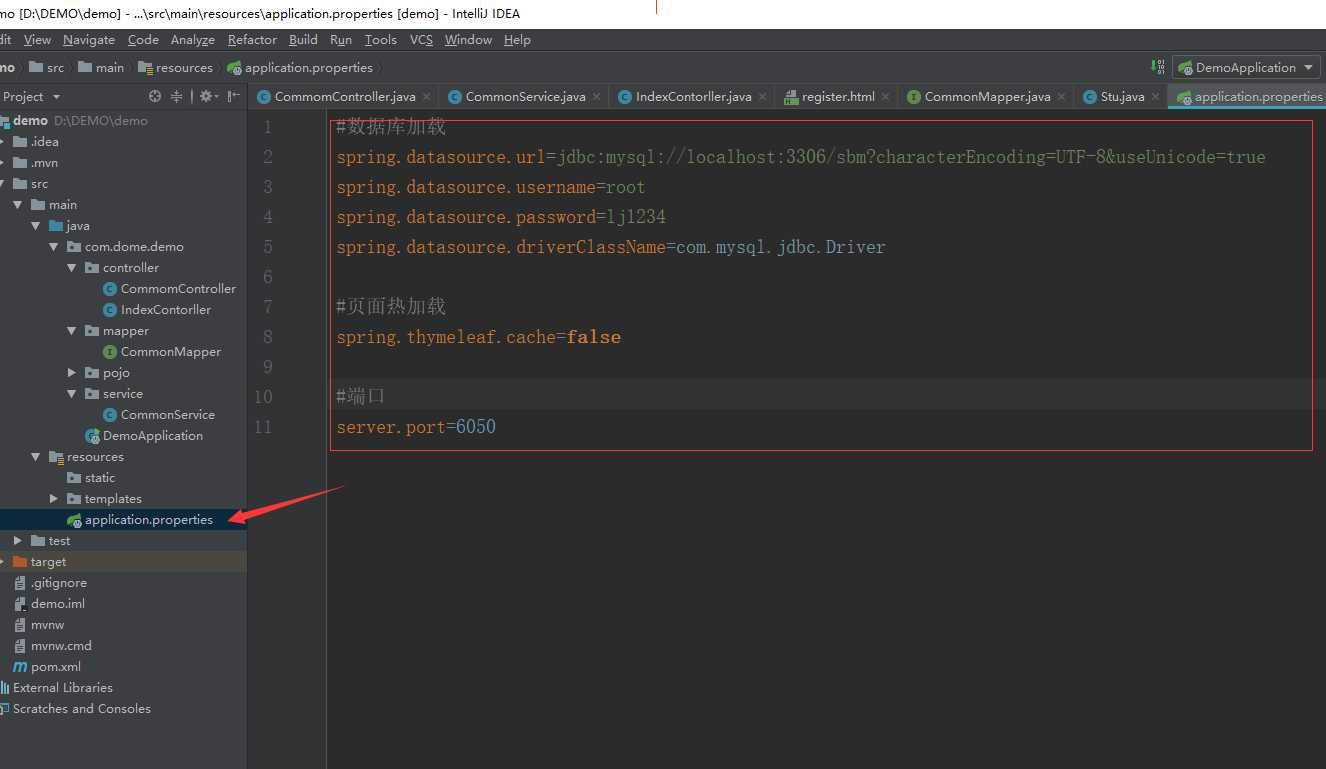1326x769 pixels.
Task: Expand the pojo package arrow
Action: 71,373
